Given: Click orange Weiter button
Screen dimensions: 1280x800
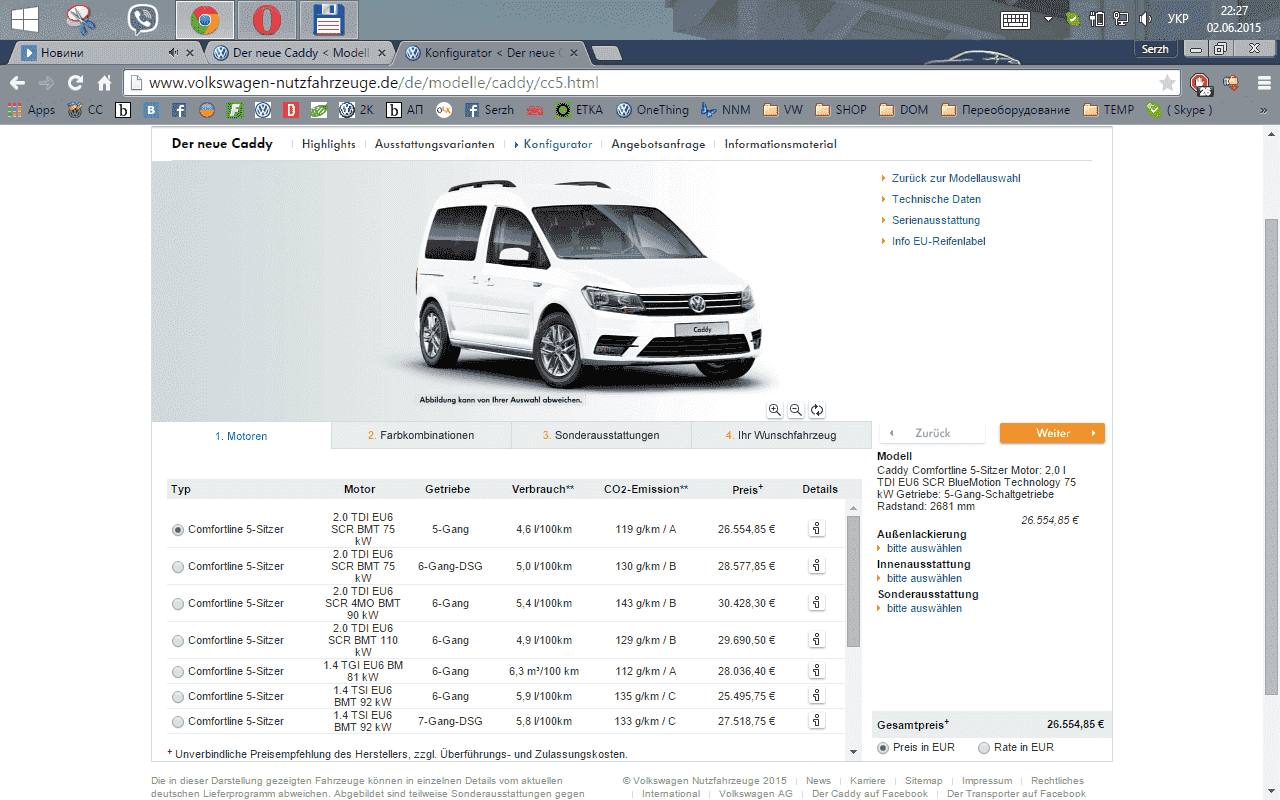Looking at the screenshot, I should (x=1052, y=433).
